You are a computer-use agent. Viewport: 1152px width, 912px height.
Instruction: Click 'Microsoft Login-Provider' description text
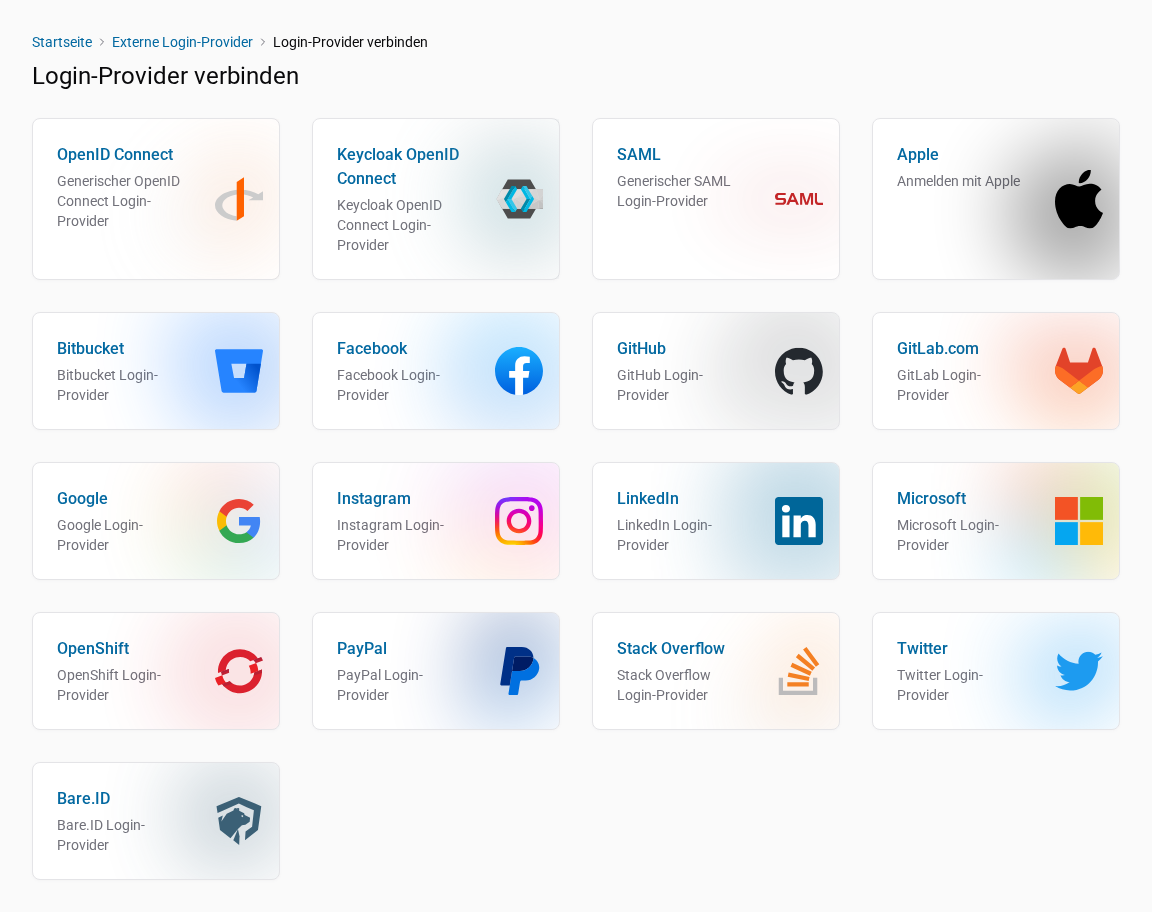click(948, 535)
